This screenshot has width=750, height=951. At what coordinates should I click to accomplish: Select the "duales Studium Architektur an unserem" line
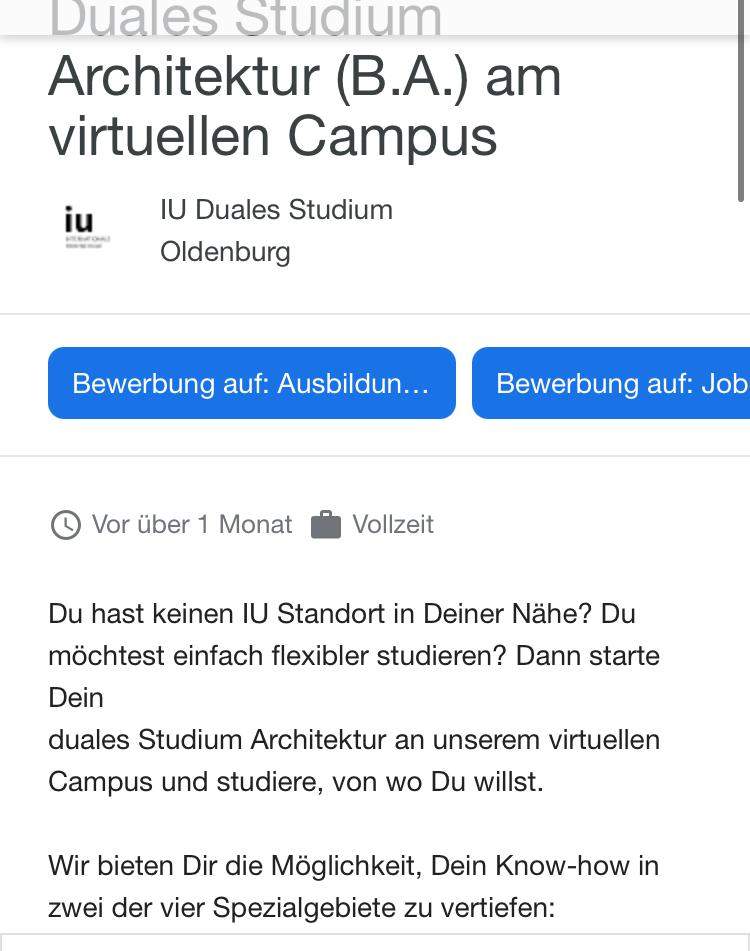click(x=353, y=740)
